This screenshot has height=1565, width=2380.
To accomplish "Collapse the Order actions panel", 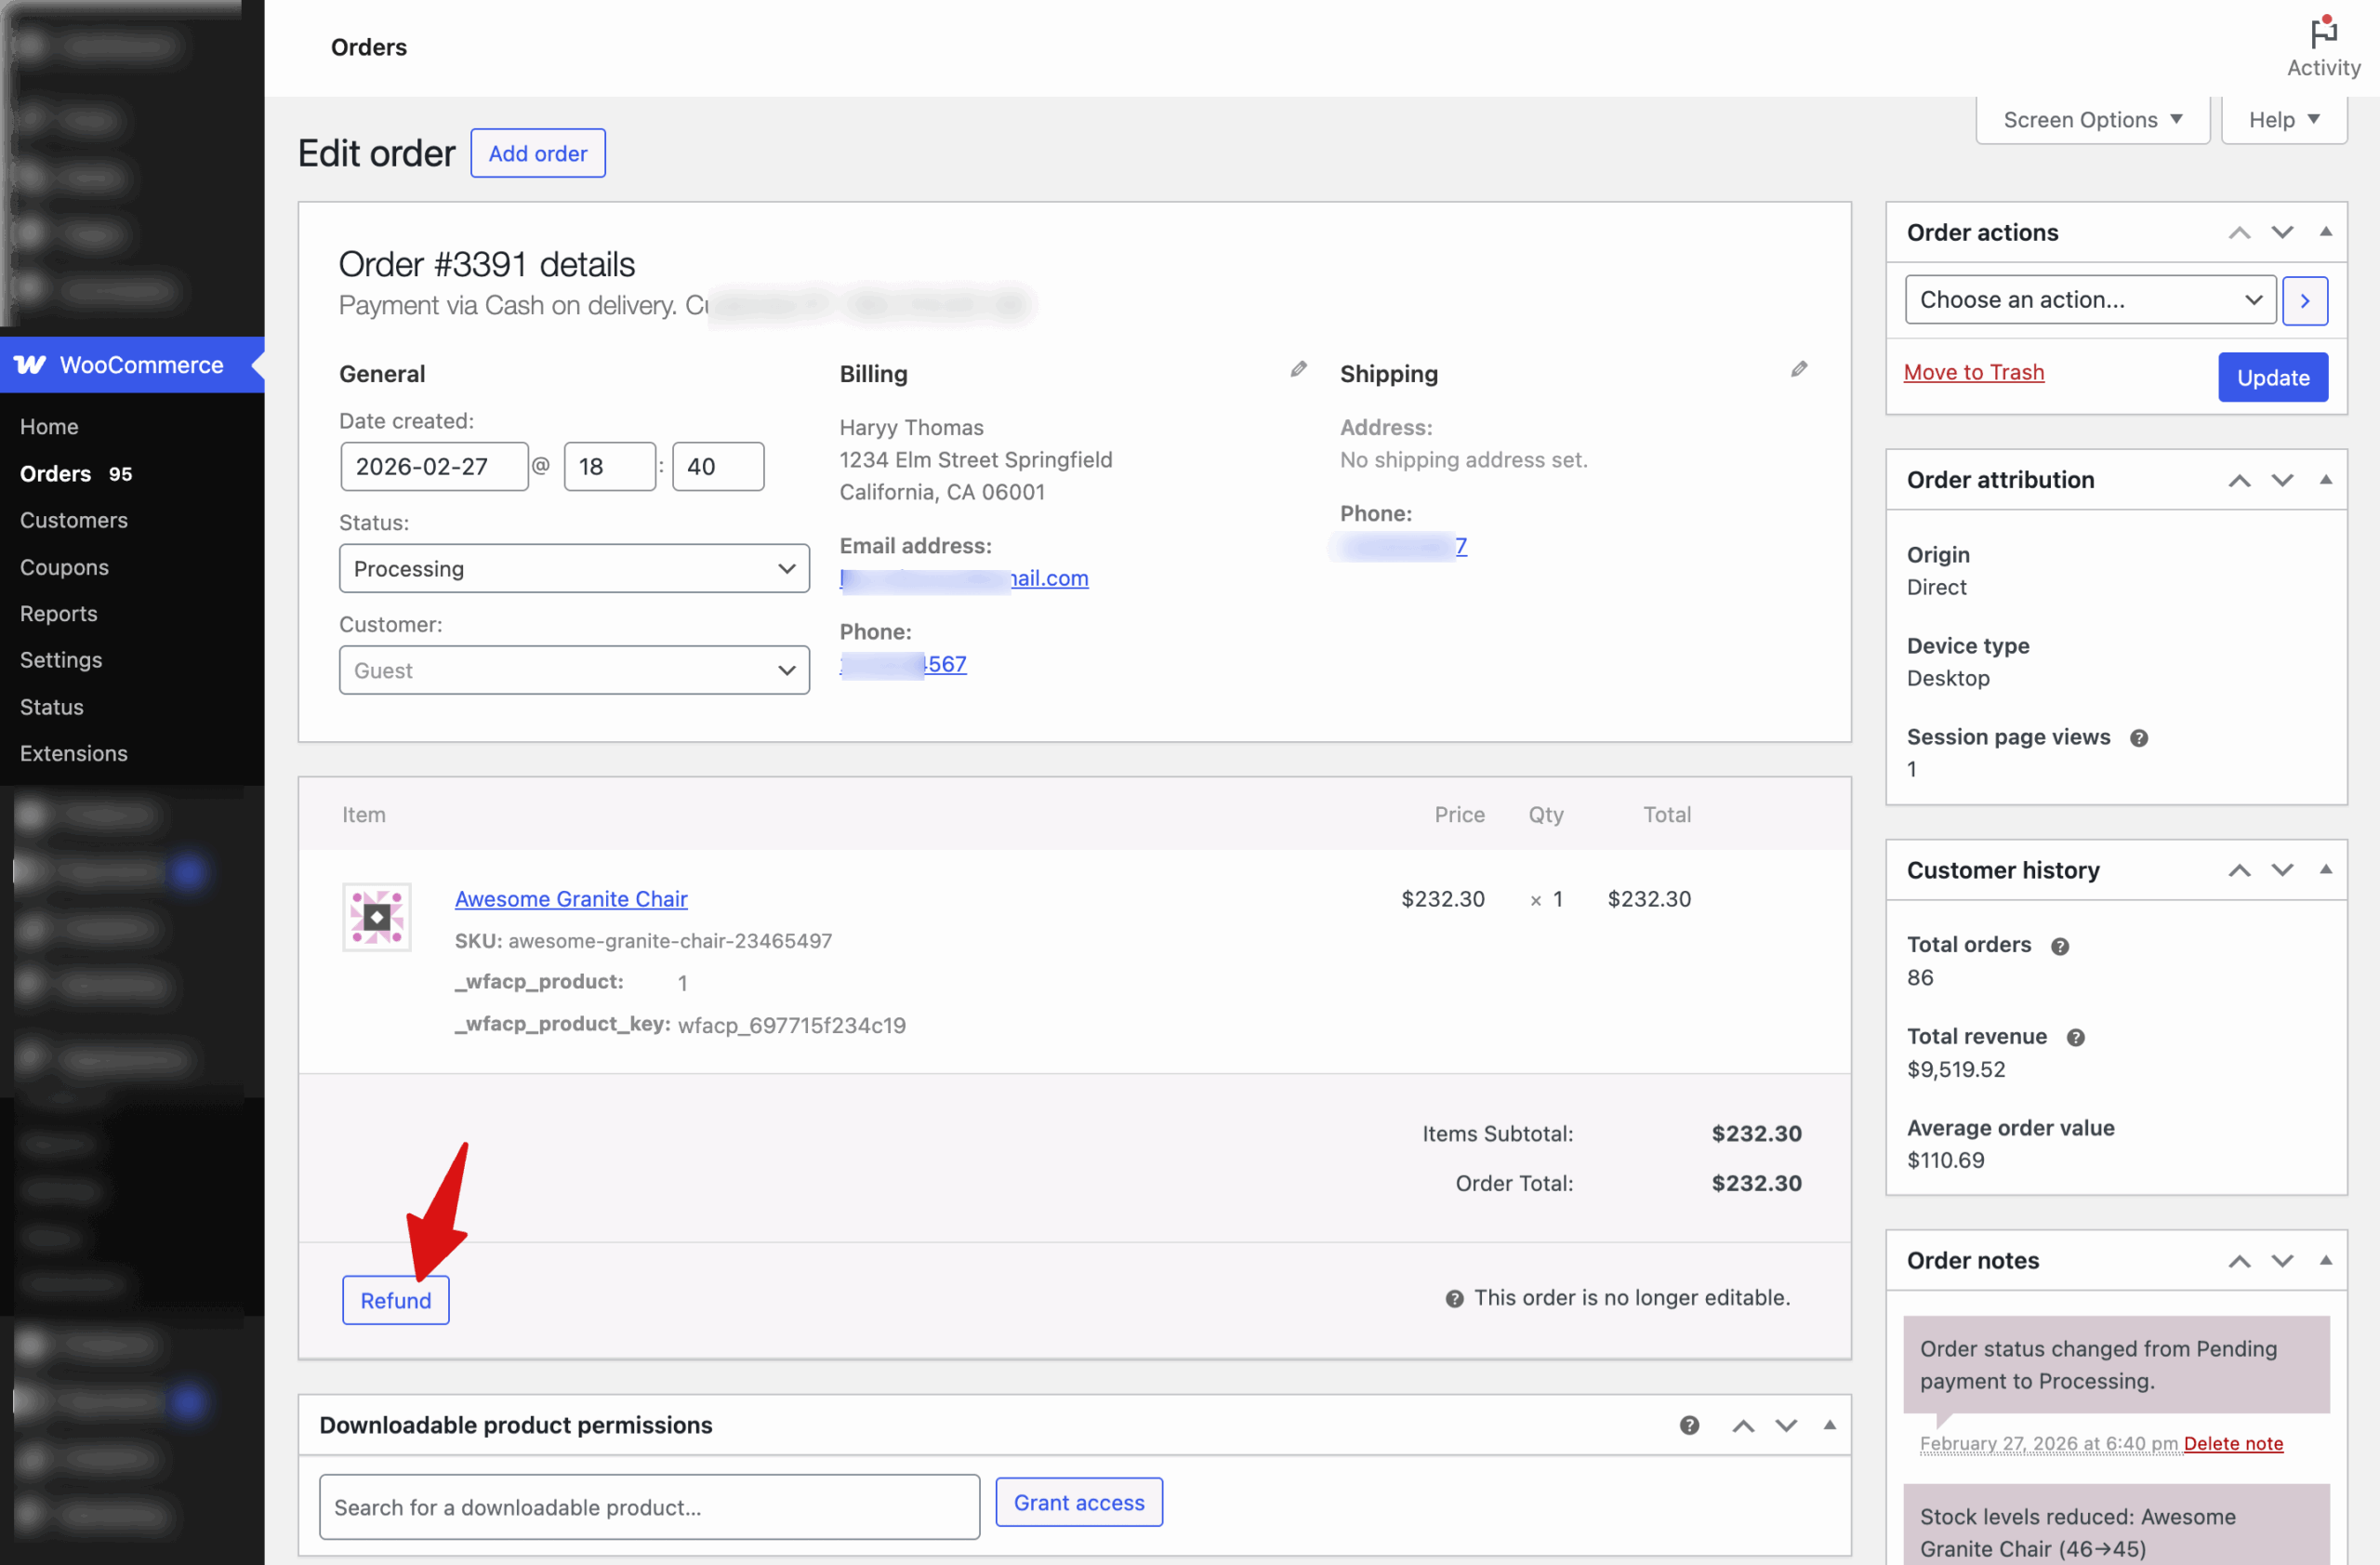I will 2325,232.
